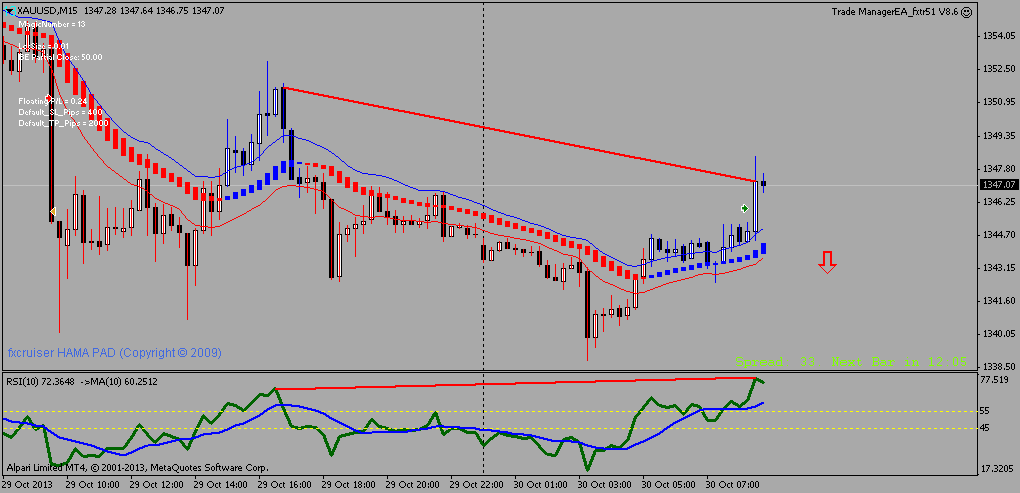Select the red trendline in the RSI window
1020x493 pixels.
[515, 383]
